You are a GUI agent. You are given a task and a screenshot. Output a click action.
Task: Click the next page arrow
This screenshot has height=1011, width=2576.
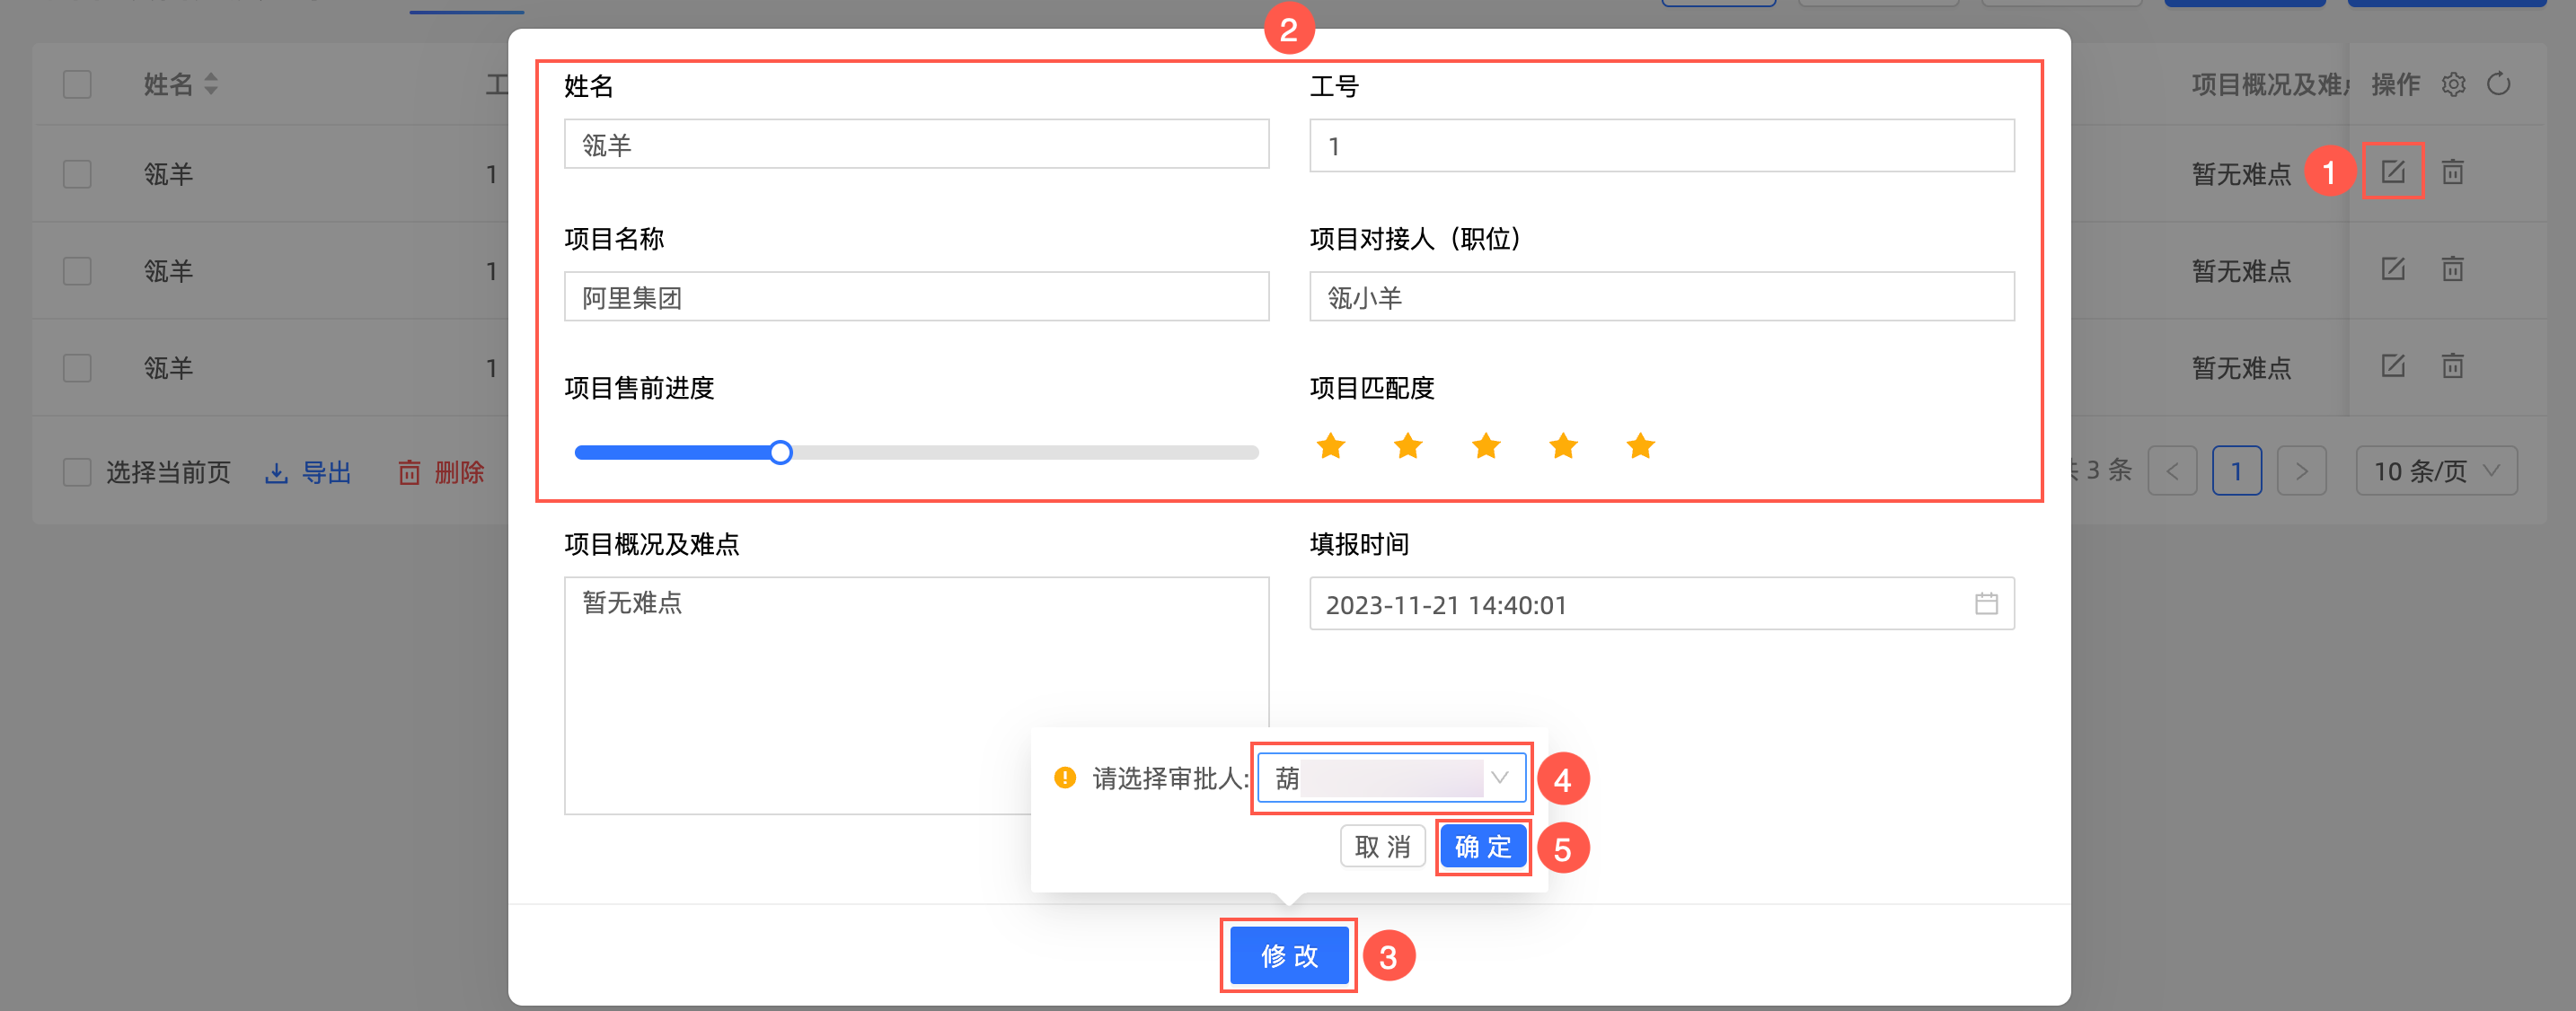[x=2301, y=471]
